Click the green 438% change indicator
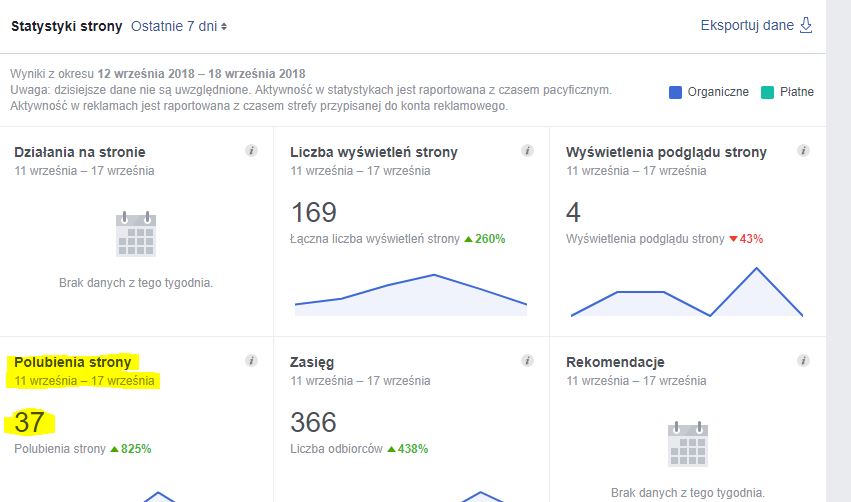 pyautogui.click(x=408, y=449)
